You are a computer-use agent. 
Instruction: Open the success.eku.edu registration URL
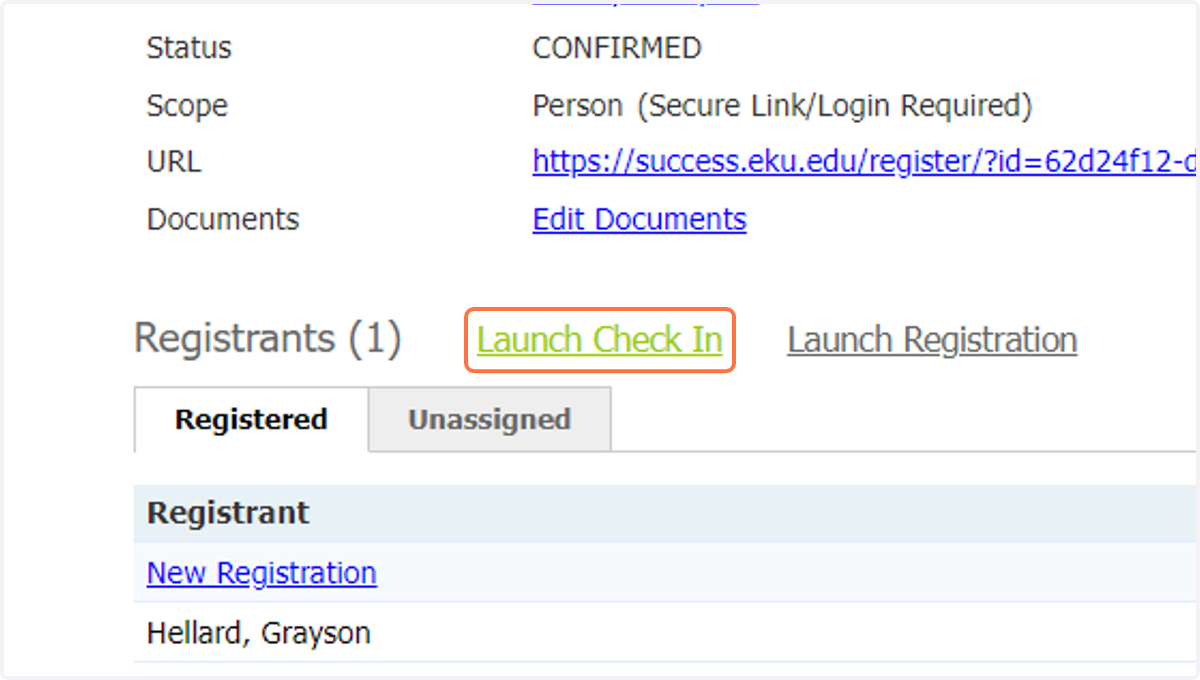click(x=865, y=161)
